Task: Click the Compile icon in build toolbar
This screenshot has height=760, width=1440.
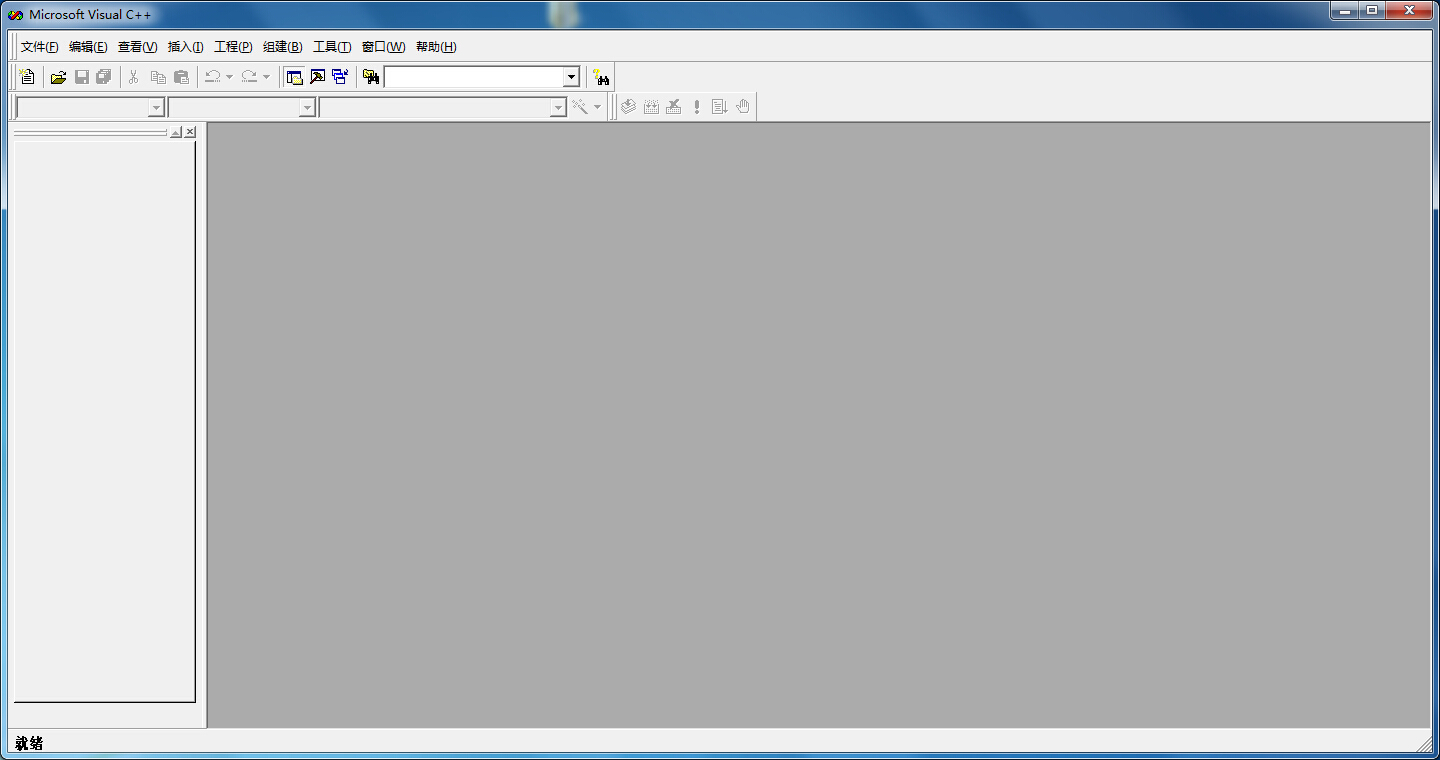Action: tap(628, 107)
